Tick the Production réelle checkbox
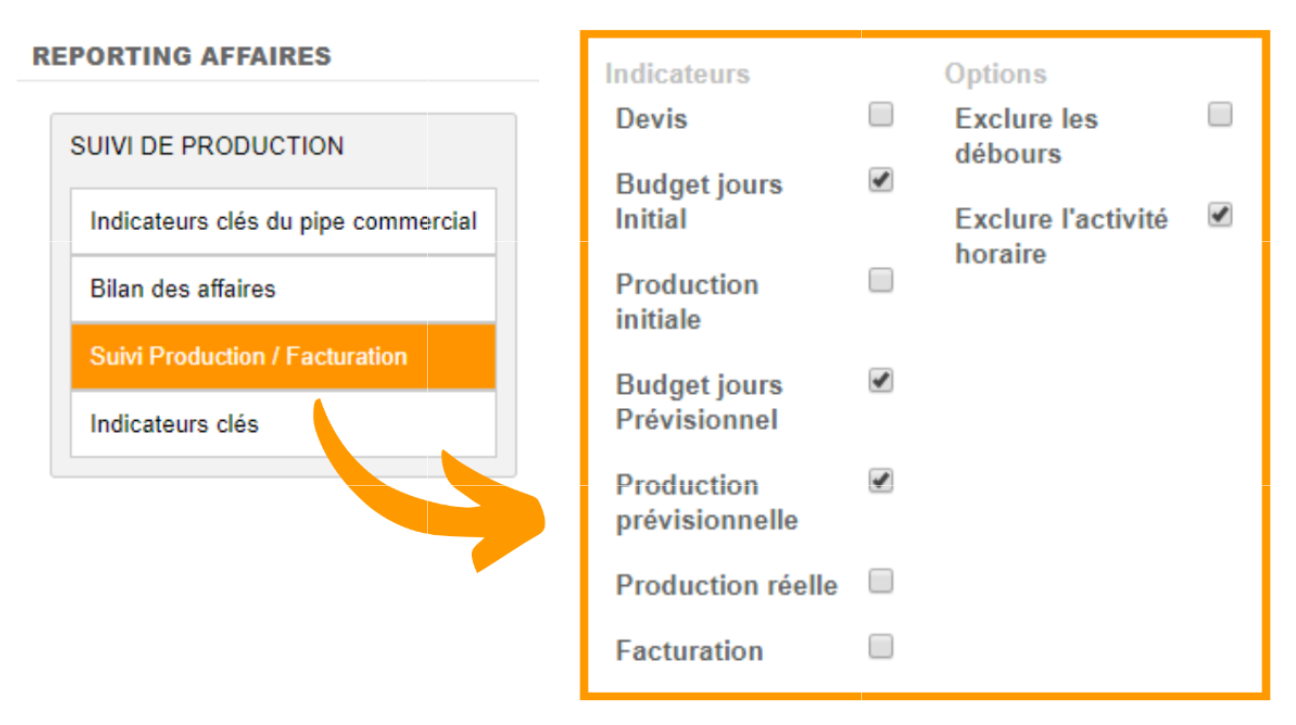Image resolution: width=1296 pixels, height=725 pixels. 880,581
